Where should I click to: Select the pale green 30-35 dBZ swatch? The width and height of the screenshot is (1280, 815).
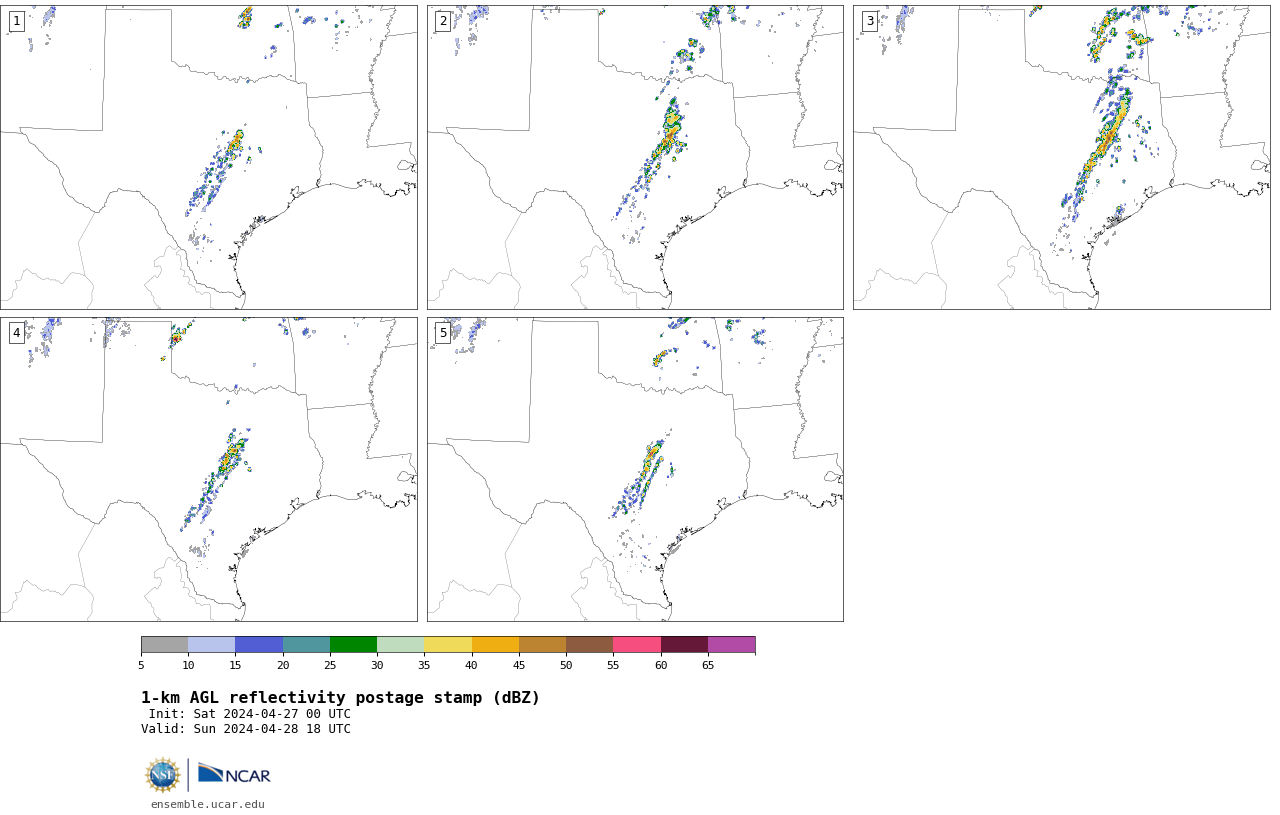[x=400, y=644]
